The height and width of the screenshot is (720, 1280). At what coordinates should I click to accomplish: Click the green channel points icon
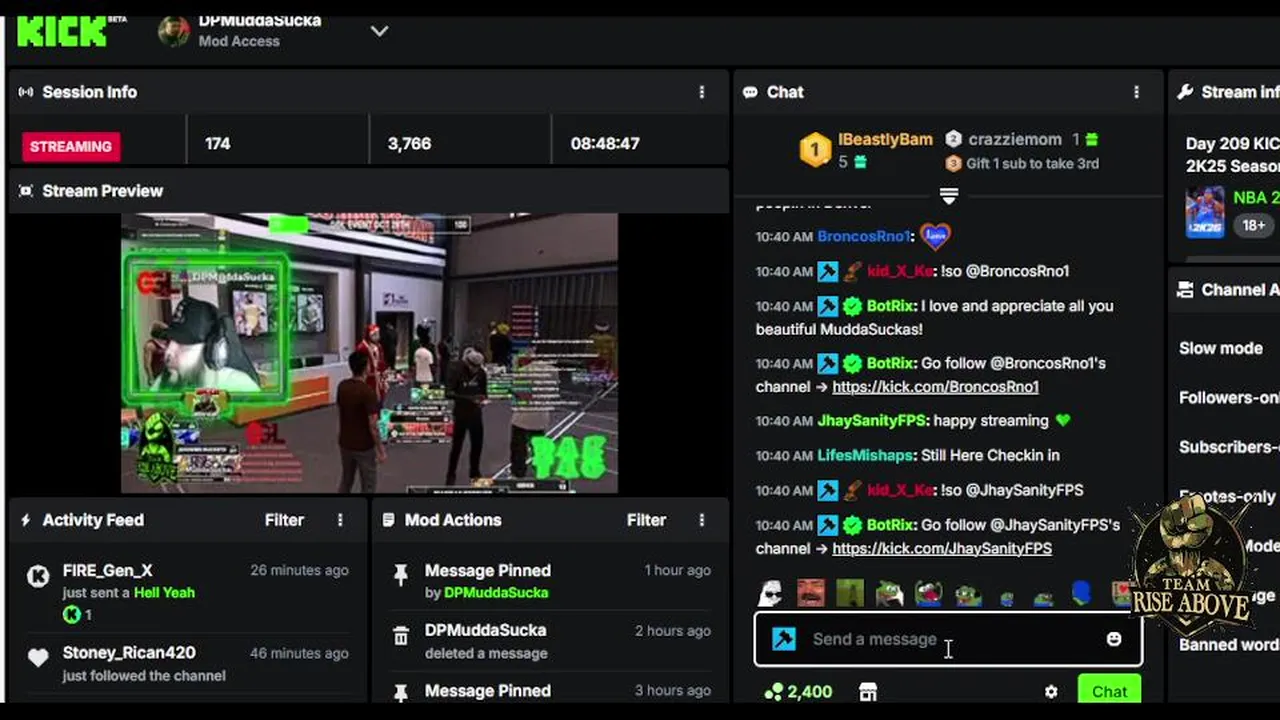coord(773,691)
